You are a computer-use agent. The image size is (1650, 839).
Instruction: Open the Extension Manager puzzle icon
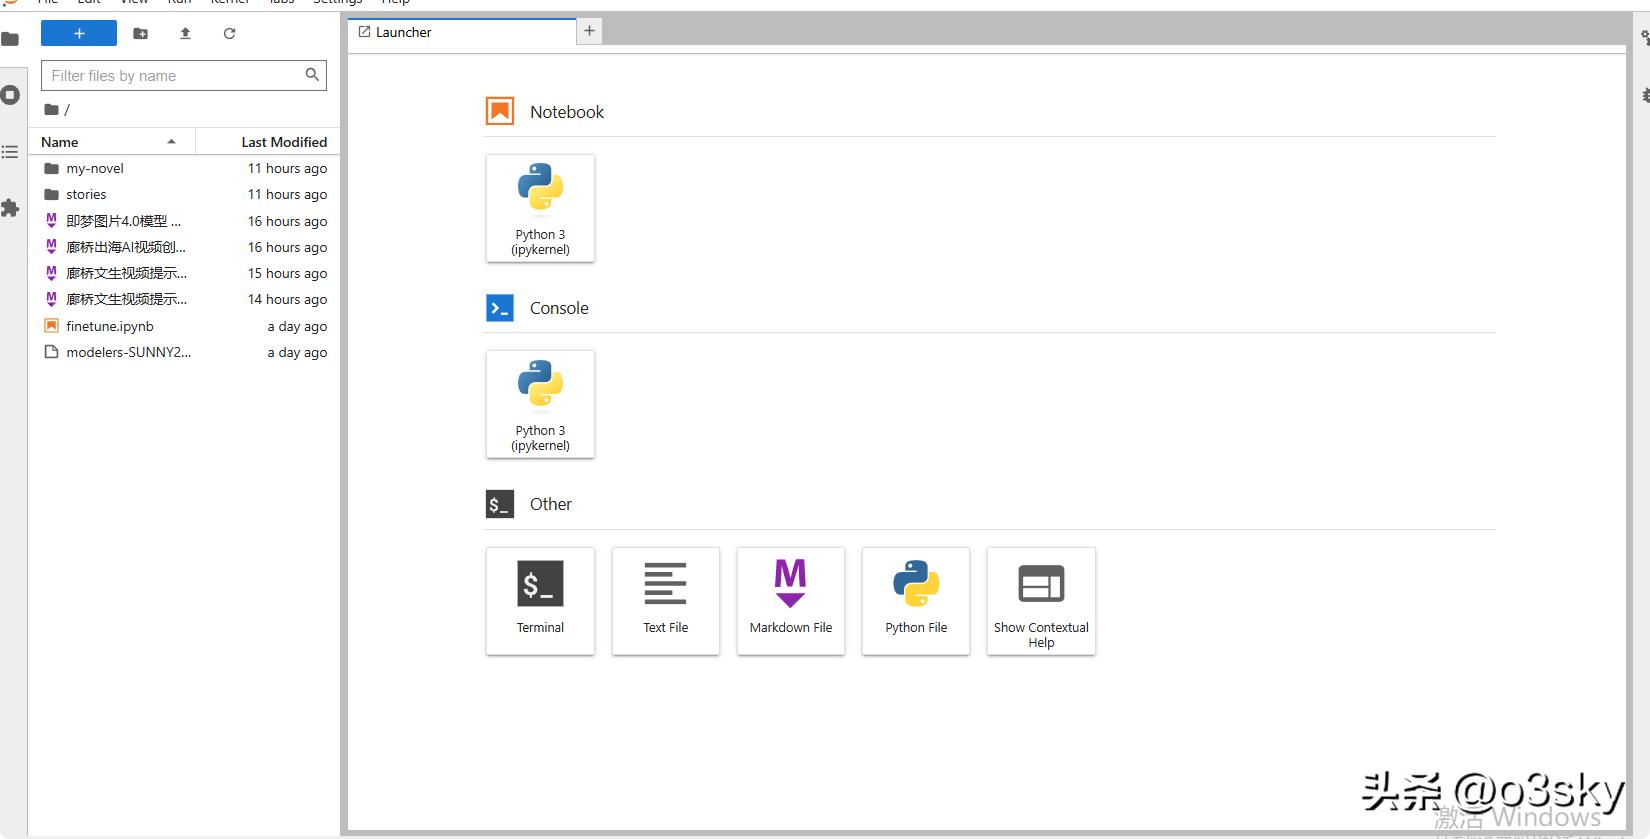tap(10, 208)
